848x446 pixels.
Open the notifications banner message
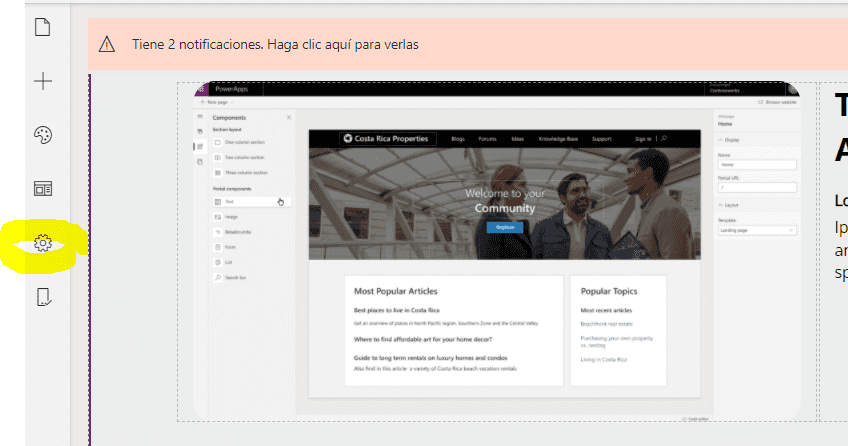tap(275, 44)
